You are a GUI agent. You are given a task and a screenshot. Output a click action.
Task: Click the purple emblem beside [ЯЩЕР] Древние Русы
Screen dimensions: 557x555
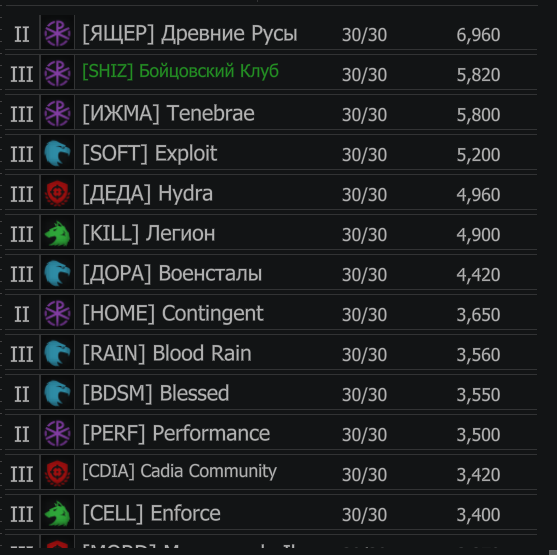[57, 34]
